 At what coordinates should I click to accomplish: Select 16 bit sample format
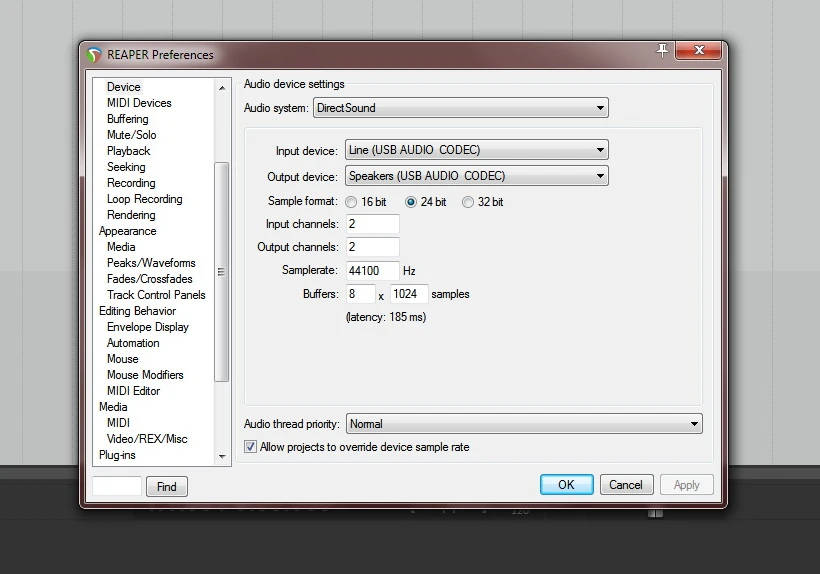[351, 202]
